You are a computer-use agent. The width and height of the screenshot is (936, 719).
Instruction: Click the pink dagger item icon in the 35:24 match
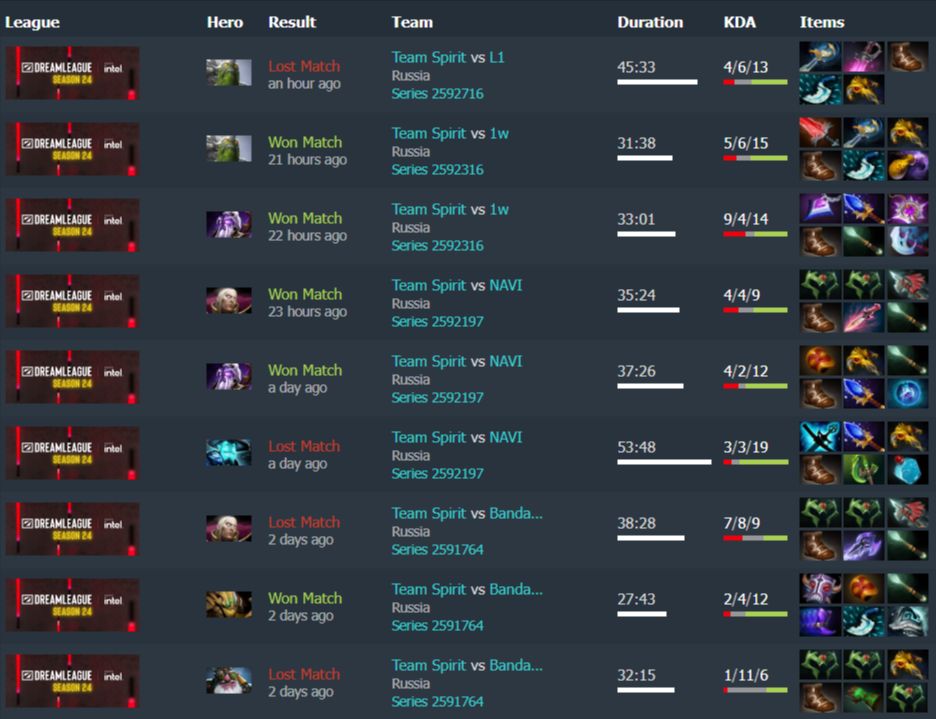864,317
